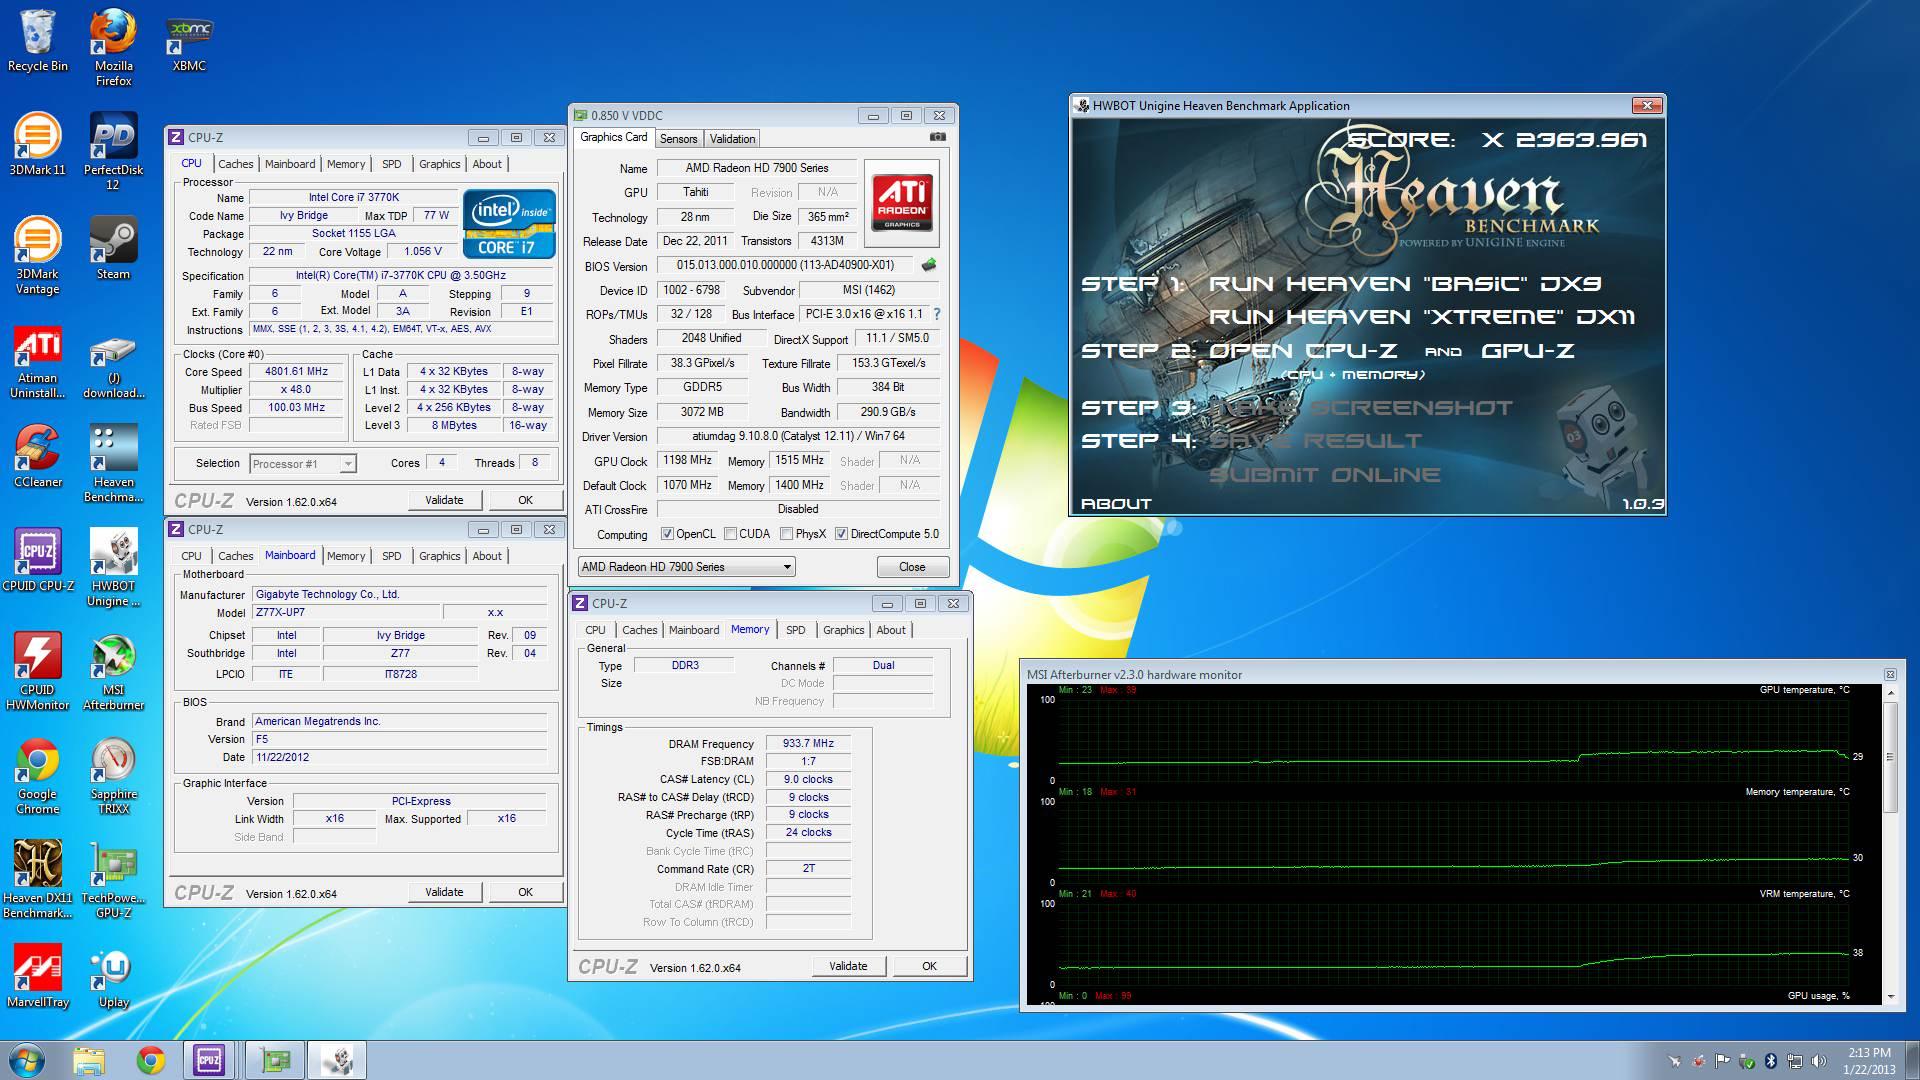Viewport: 1920px width, 1080px height.
Task: Launch Uplay desktop shortcut
Action: [x=113, y=976]
